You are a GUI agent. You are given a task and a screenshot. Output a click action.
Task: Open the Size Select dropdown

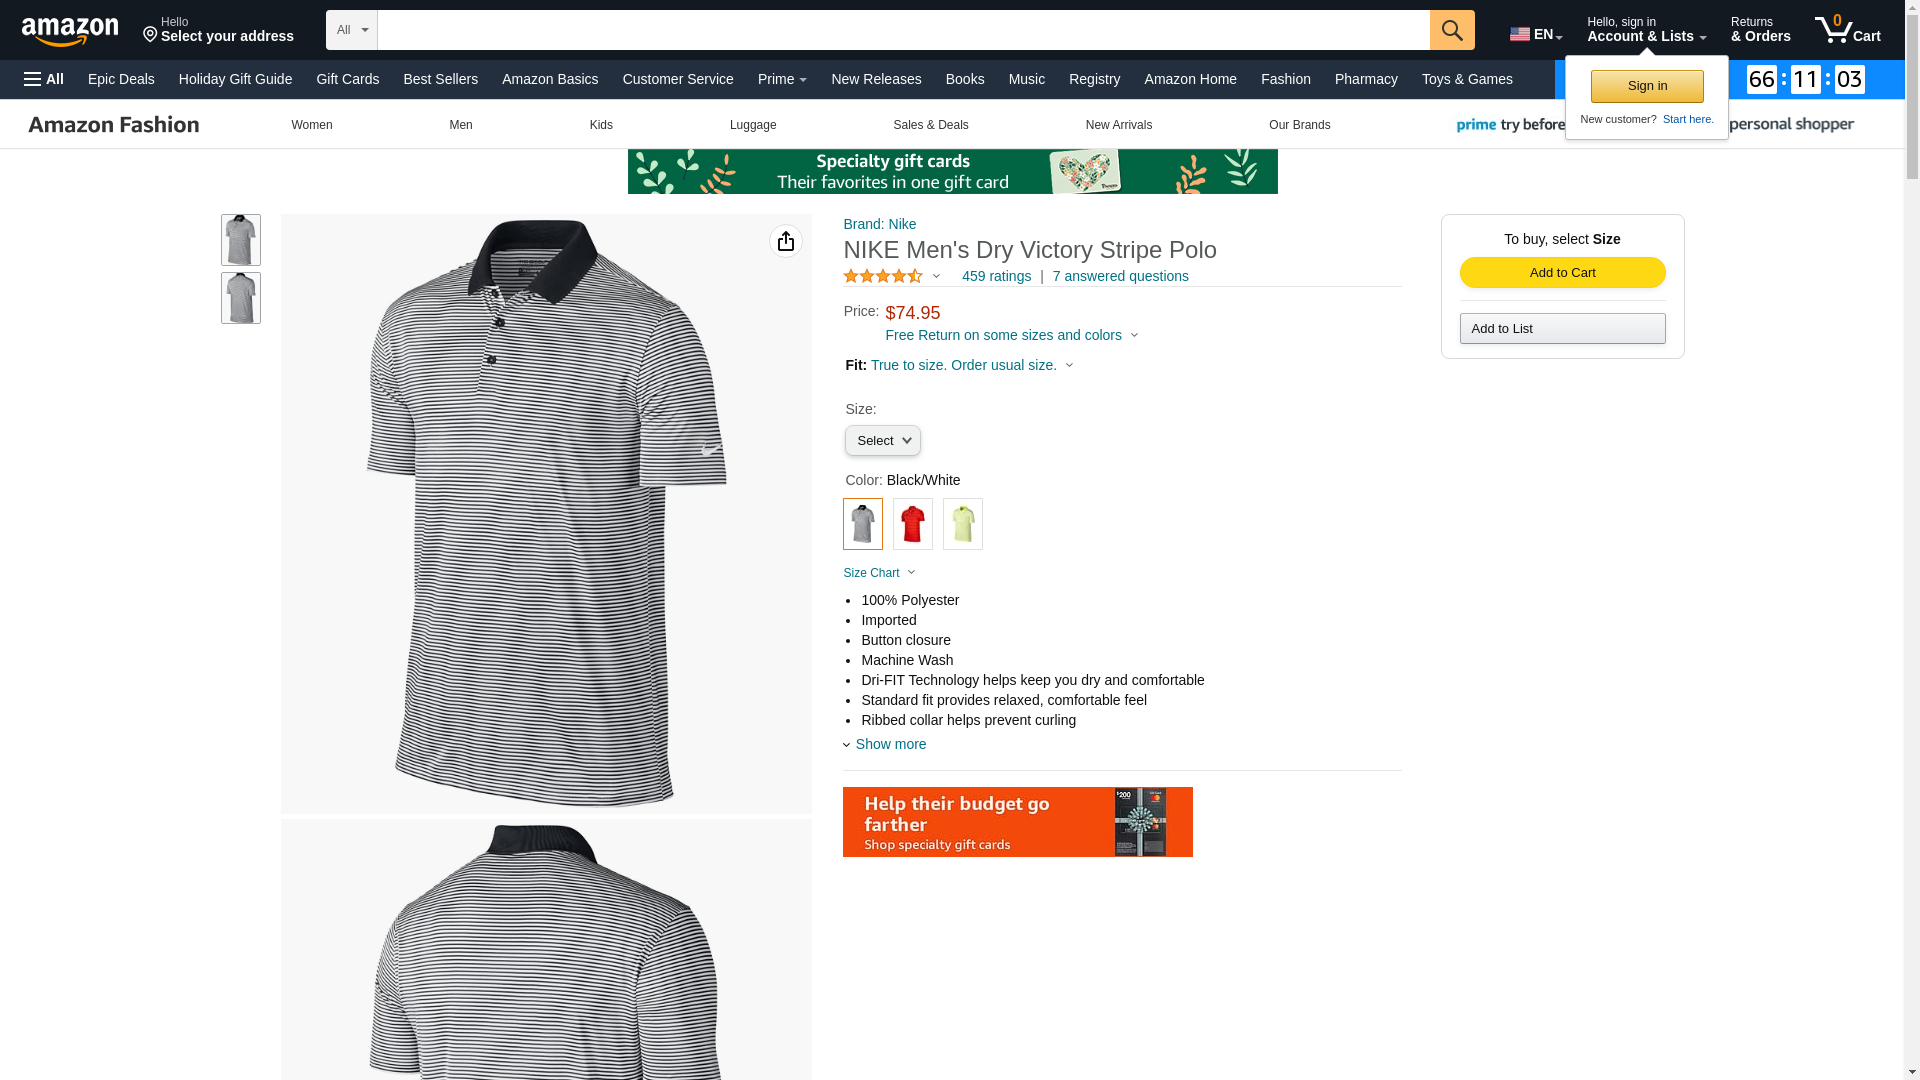click(882, 441)
